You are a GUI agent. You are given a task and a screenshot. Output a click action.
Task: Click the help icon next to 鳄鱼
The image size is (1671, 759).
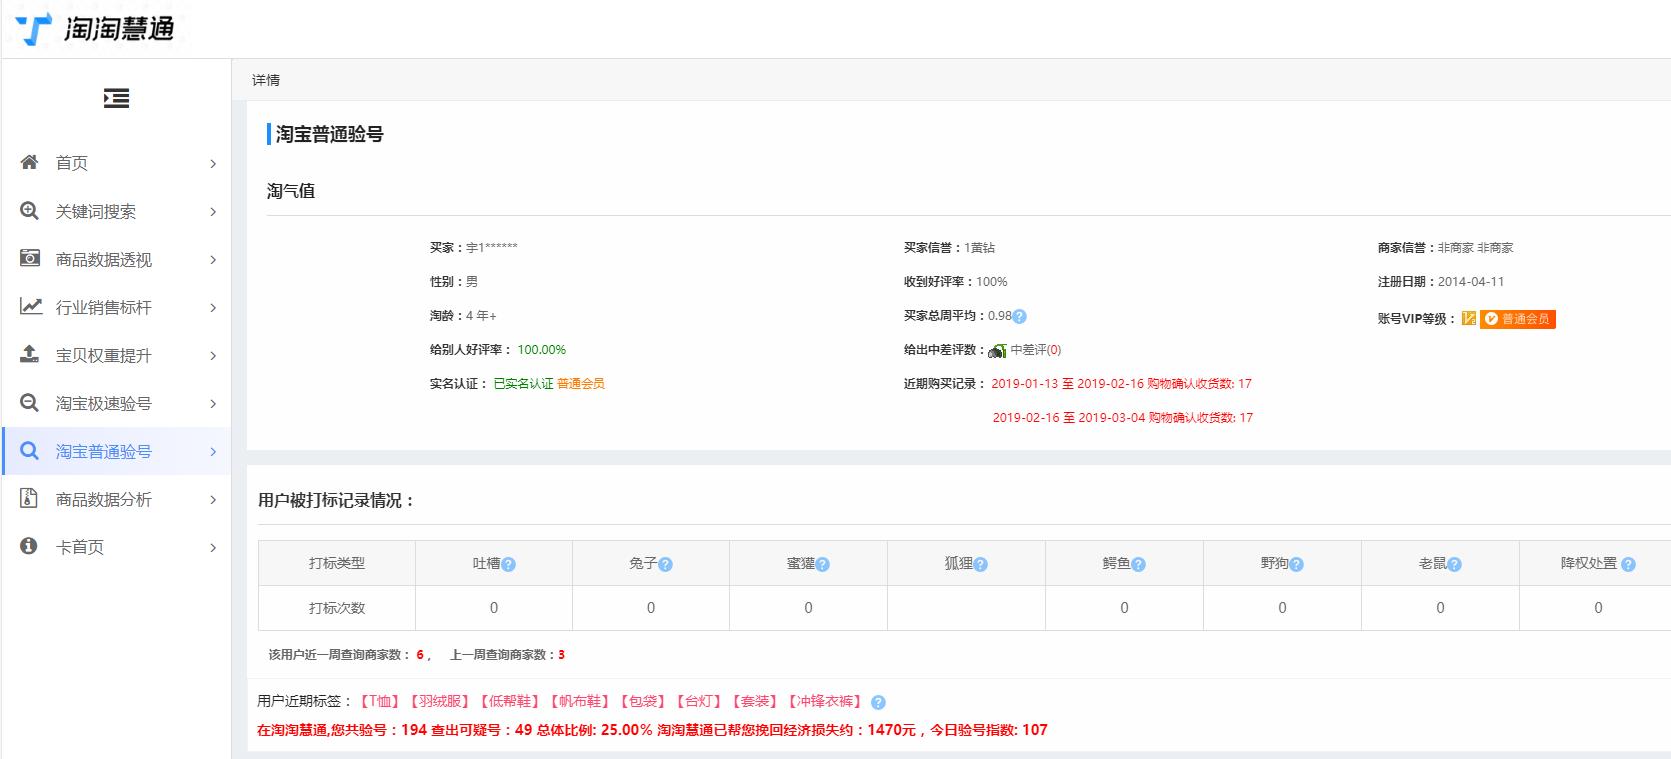1138,564
